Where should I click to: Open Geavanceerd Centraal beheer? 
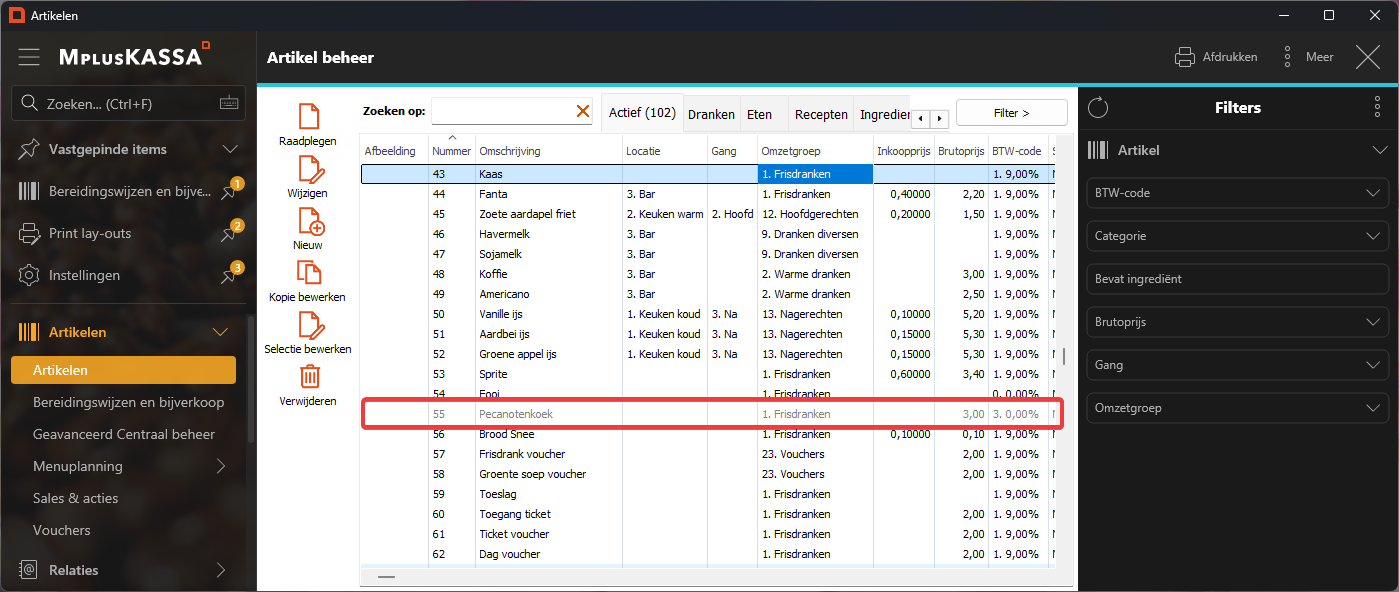[124, 434]
